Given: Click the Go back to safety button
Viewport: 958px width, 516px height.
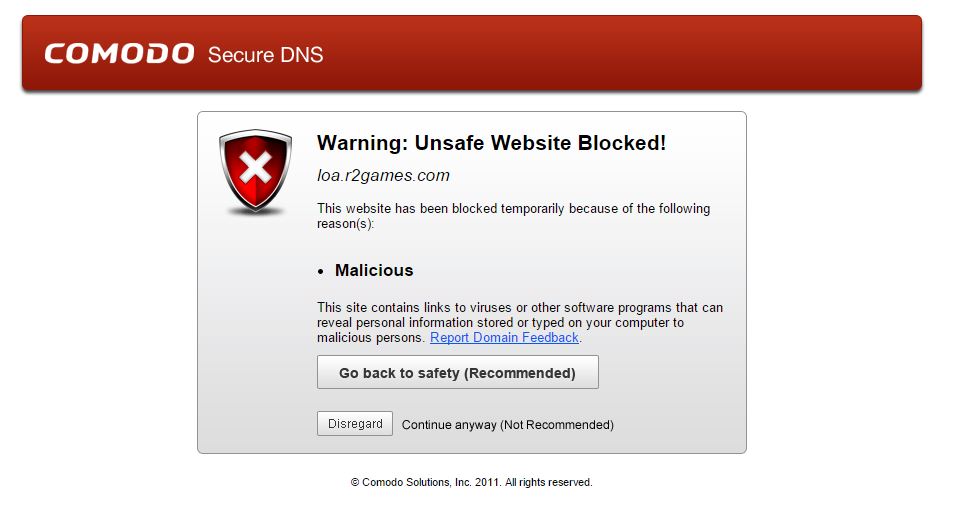Looking at the screenshot, I should coord(457,373).
